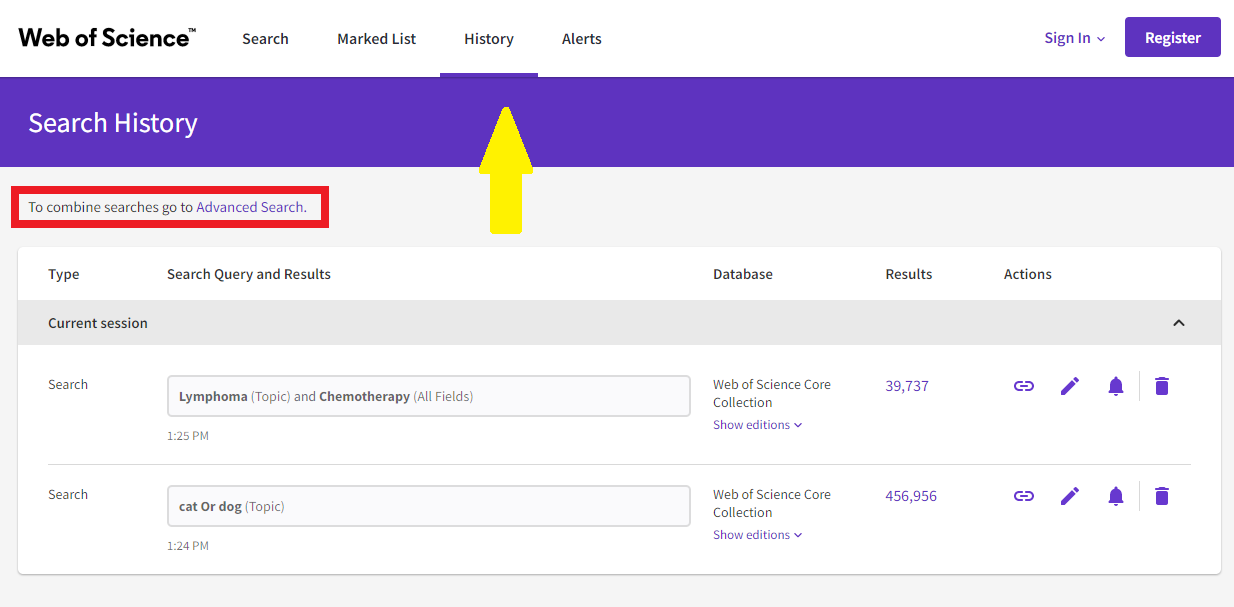Select the Results column header
Screen dimensions: 1234x607
[909, 274]
